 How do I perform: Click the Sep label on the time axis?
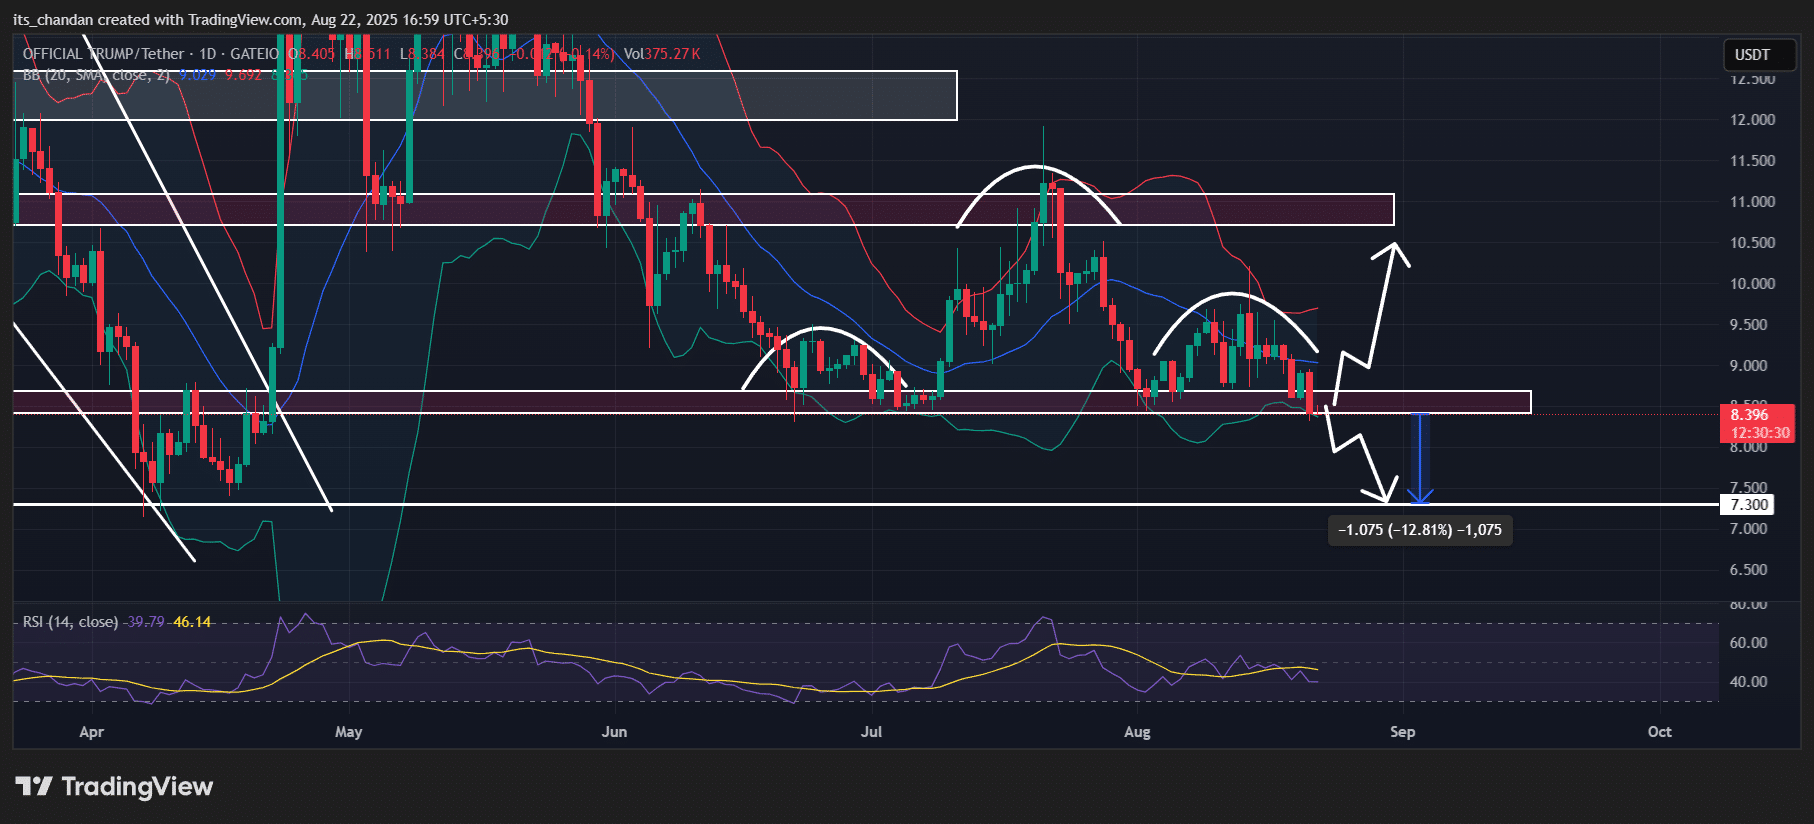[1402, 732]
